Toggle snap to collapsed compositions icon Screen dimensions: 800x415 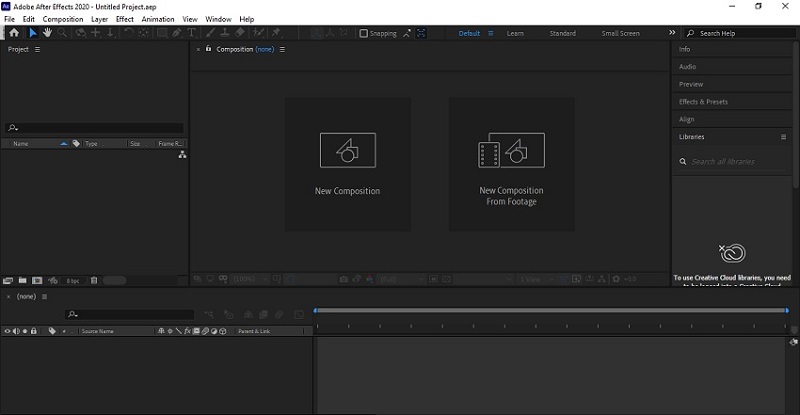point(421,33)
